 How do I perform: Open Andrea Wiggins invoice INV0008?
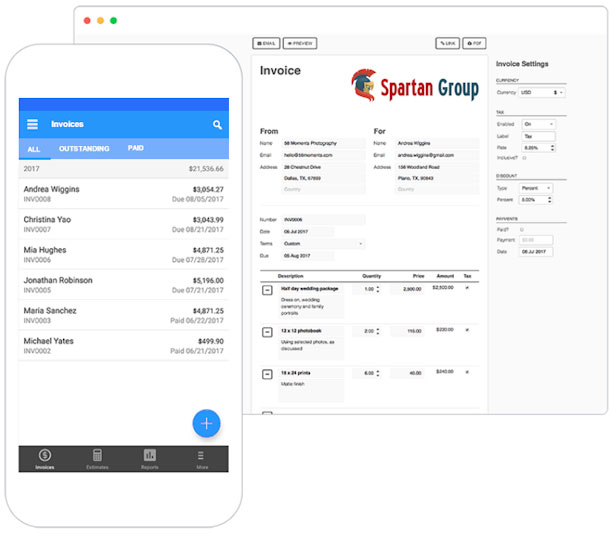(124, 194)
